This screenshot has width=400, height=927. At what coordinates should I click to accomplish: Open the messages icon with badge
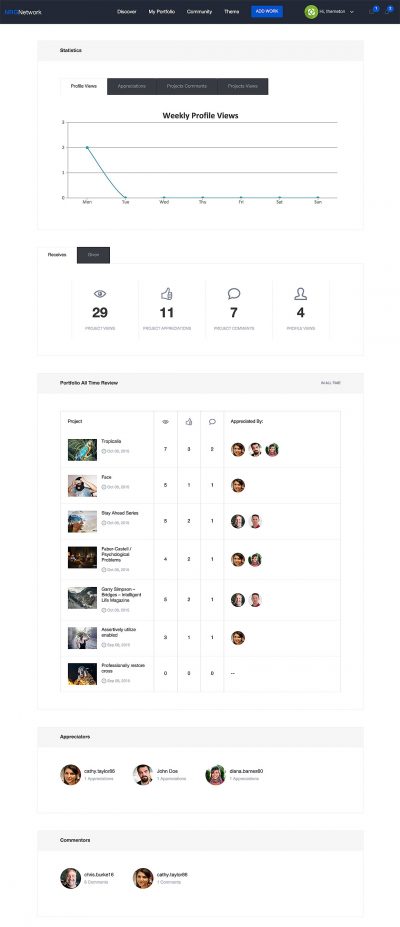point(372,11)
